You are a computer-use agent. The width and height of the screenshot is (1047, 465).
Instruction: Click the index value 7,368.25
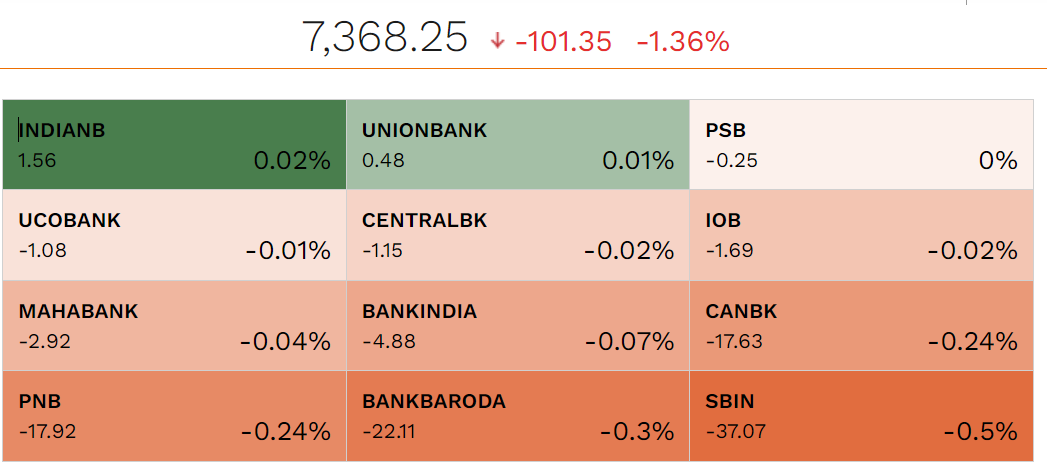pyautogui.click(x=385, y=39)
